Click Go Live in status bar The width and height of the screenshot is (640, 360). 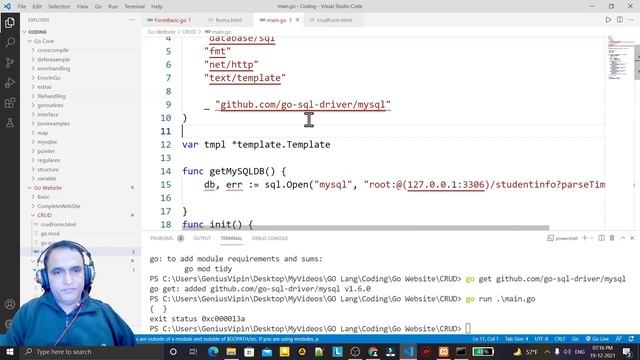coord(597,339)
